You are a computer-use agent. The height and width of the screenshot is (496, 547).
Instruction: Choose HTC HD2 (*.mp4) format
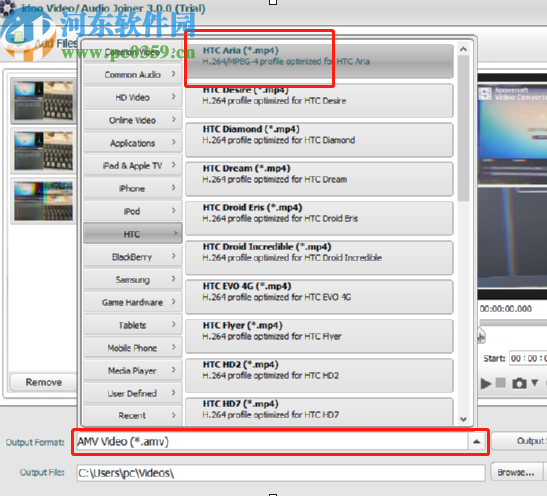319,375
